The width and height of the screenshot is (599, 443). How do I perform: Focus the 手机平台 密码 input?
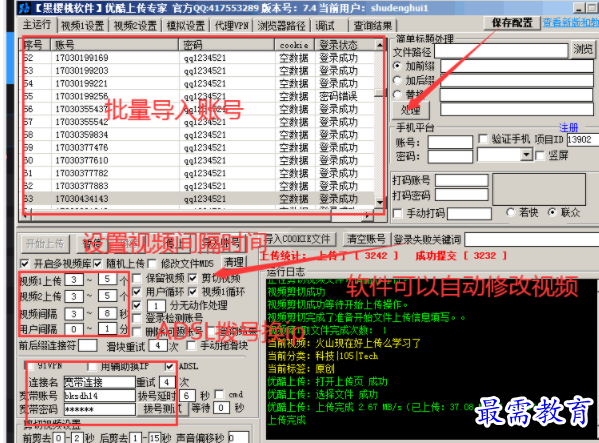[x=450, y=157]
